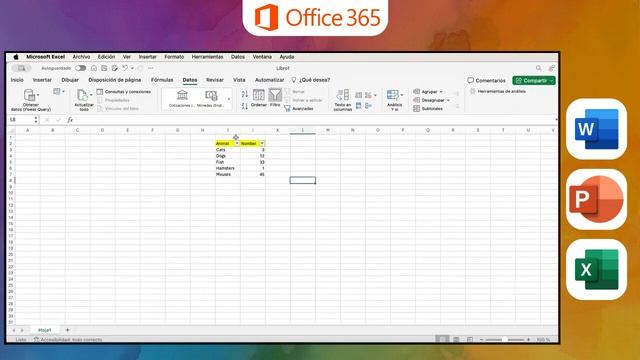
Task: Click the PowerPoint app icon
Action: tap(596, 199)
